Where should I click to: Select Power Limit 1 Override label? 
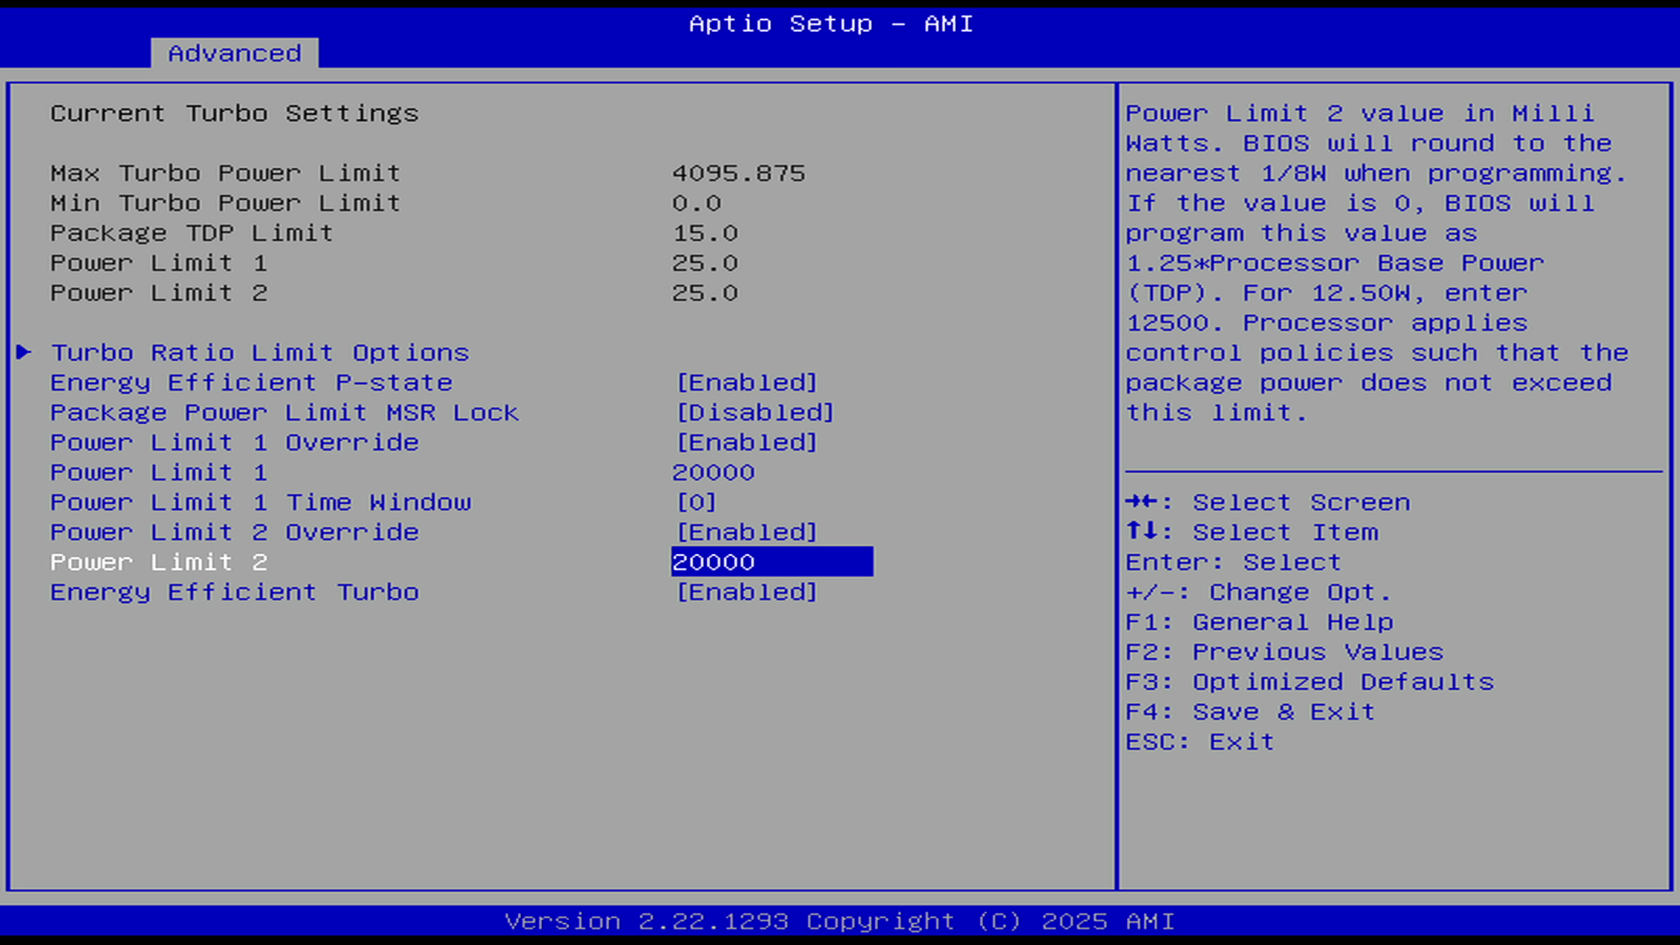coord(235,443)
